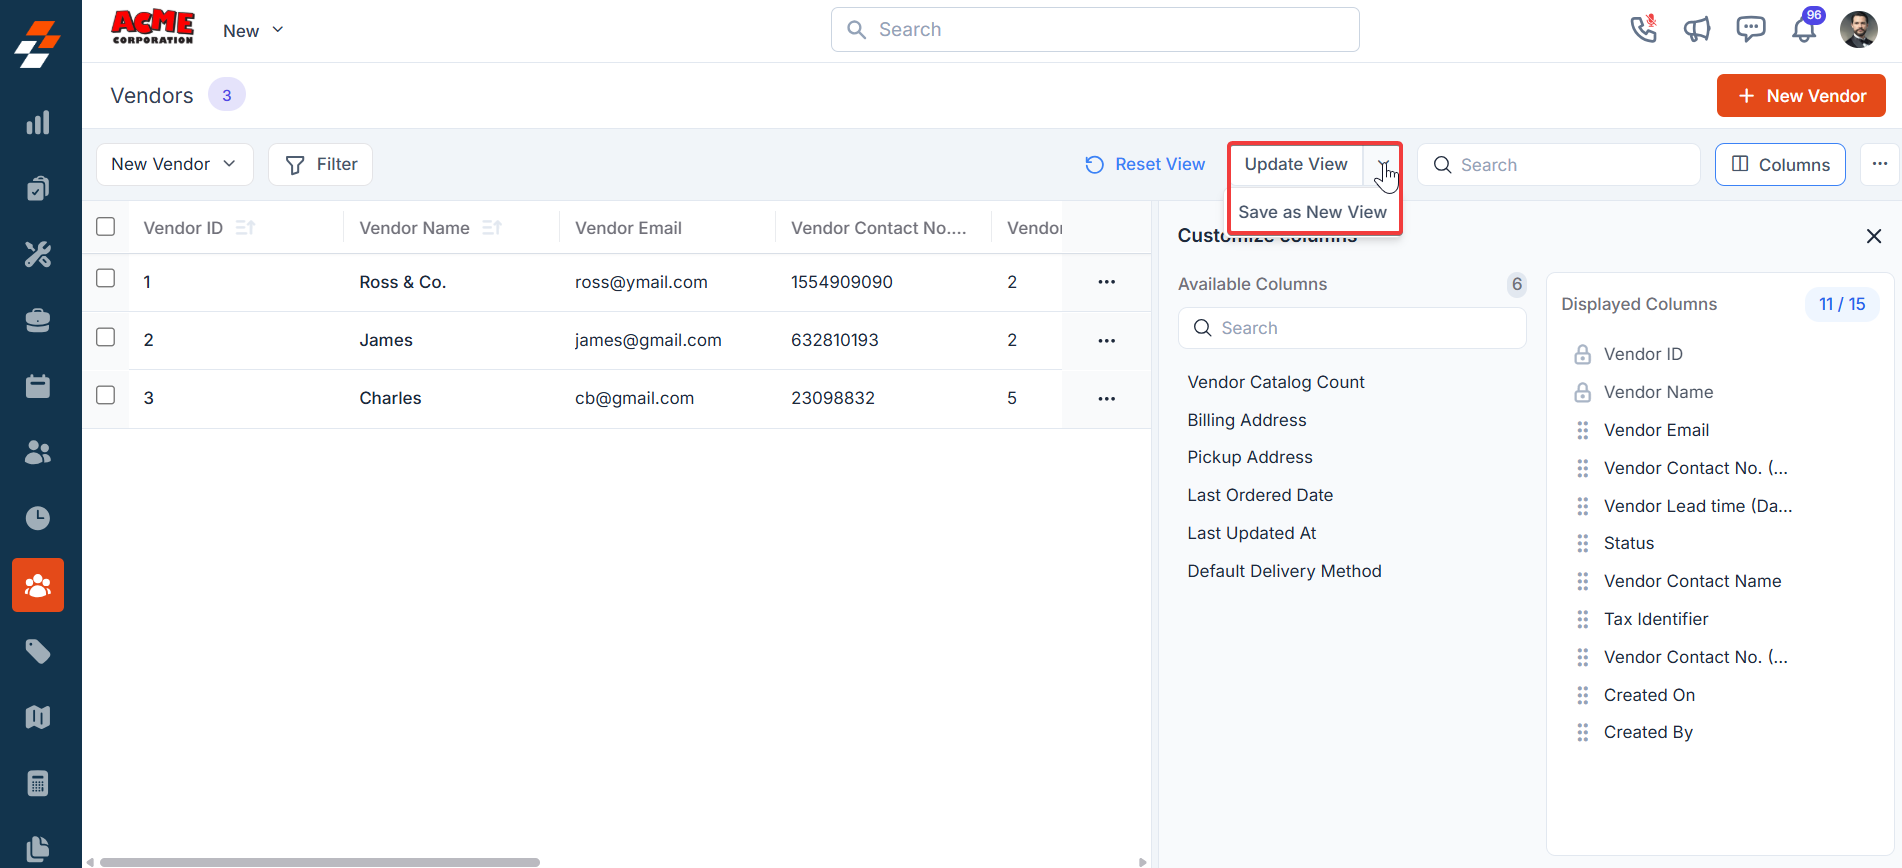Open the two-person contacts sidebar icon
The height and width of the screenshot is (868, 1902).
38,452
